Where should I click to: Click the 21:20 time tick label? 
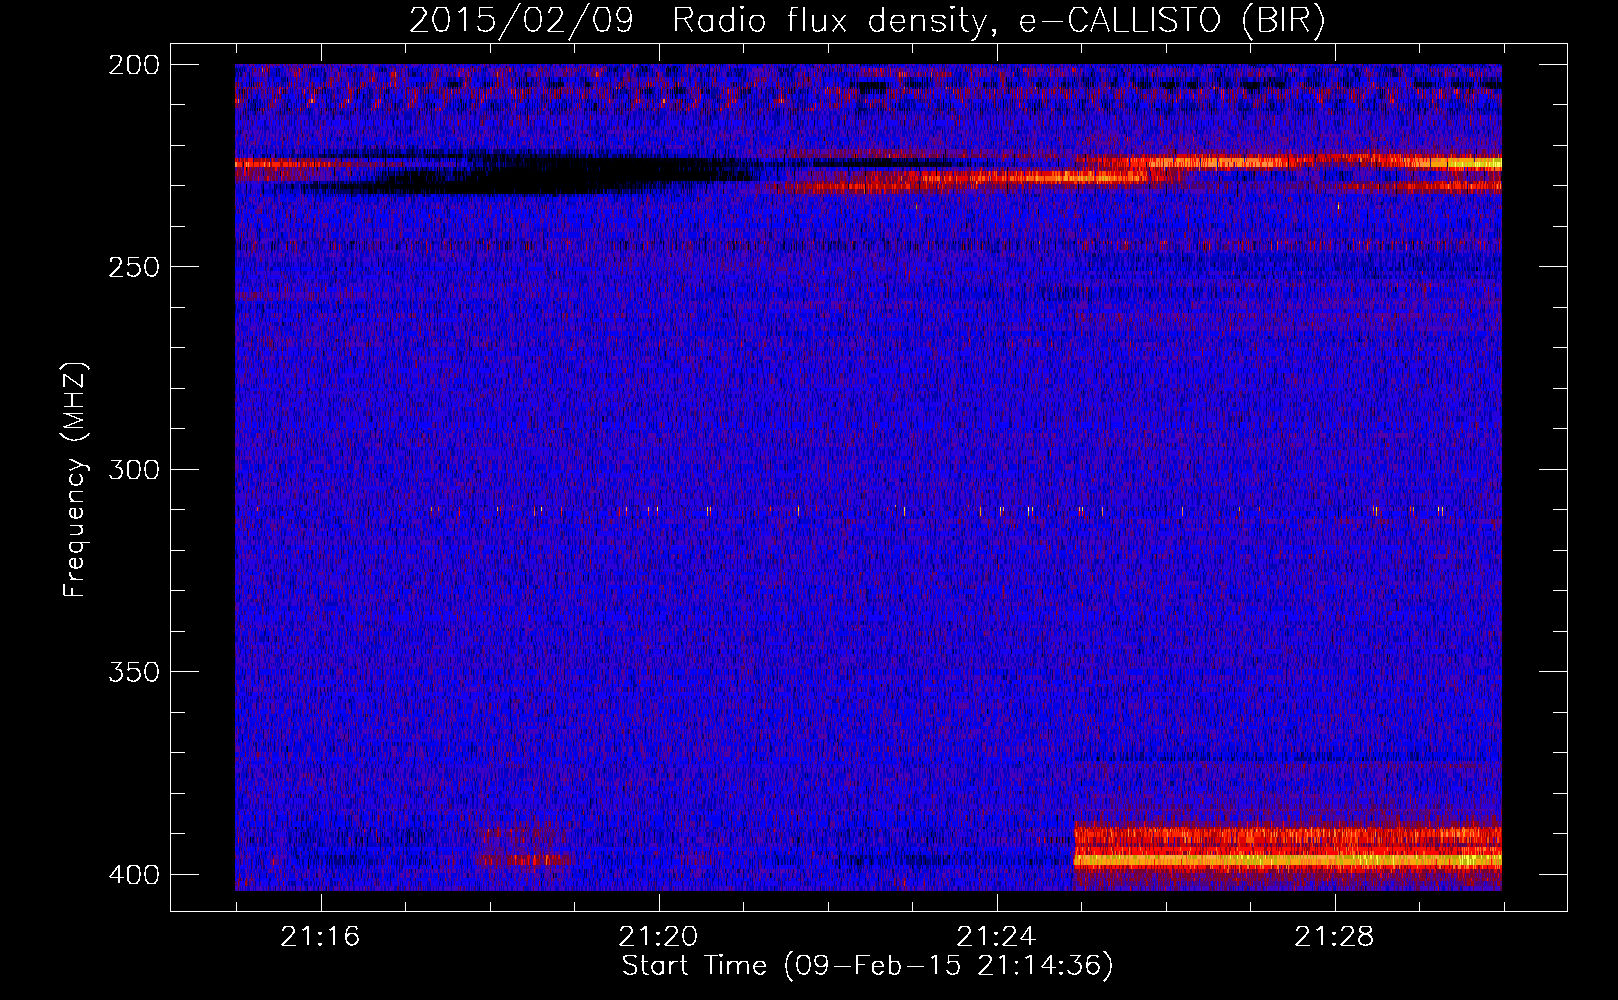[x=658, y=937]
